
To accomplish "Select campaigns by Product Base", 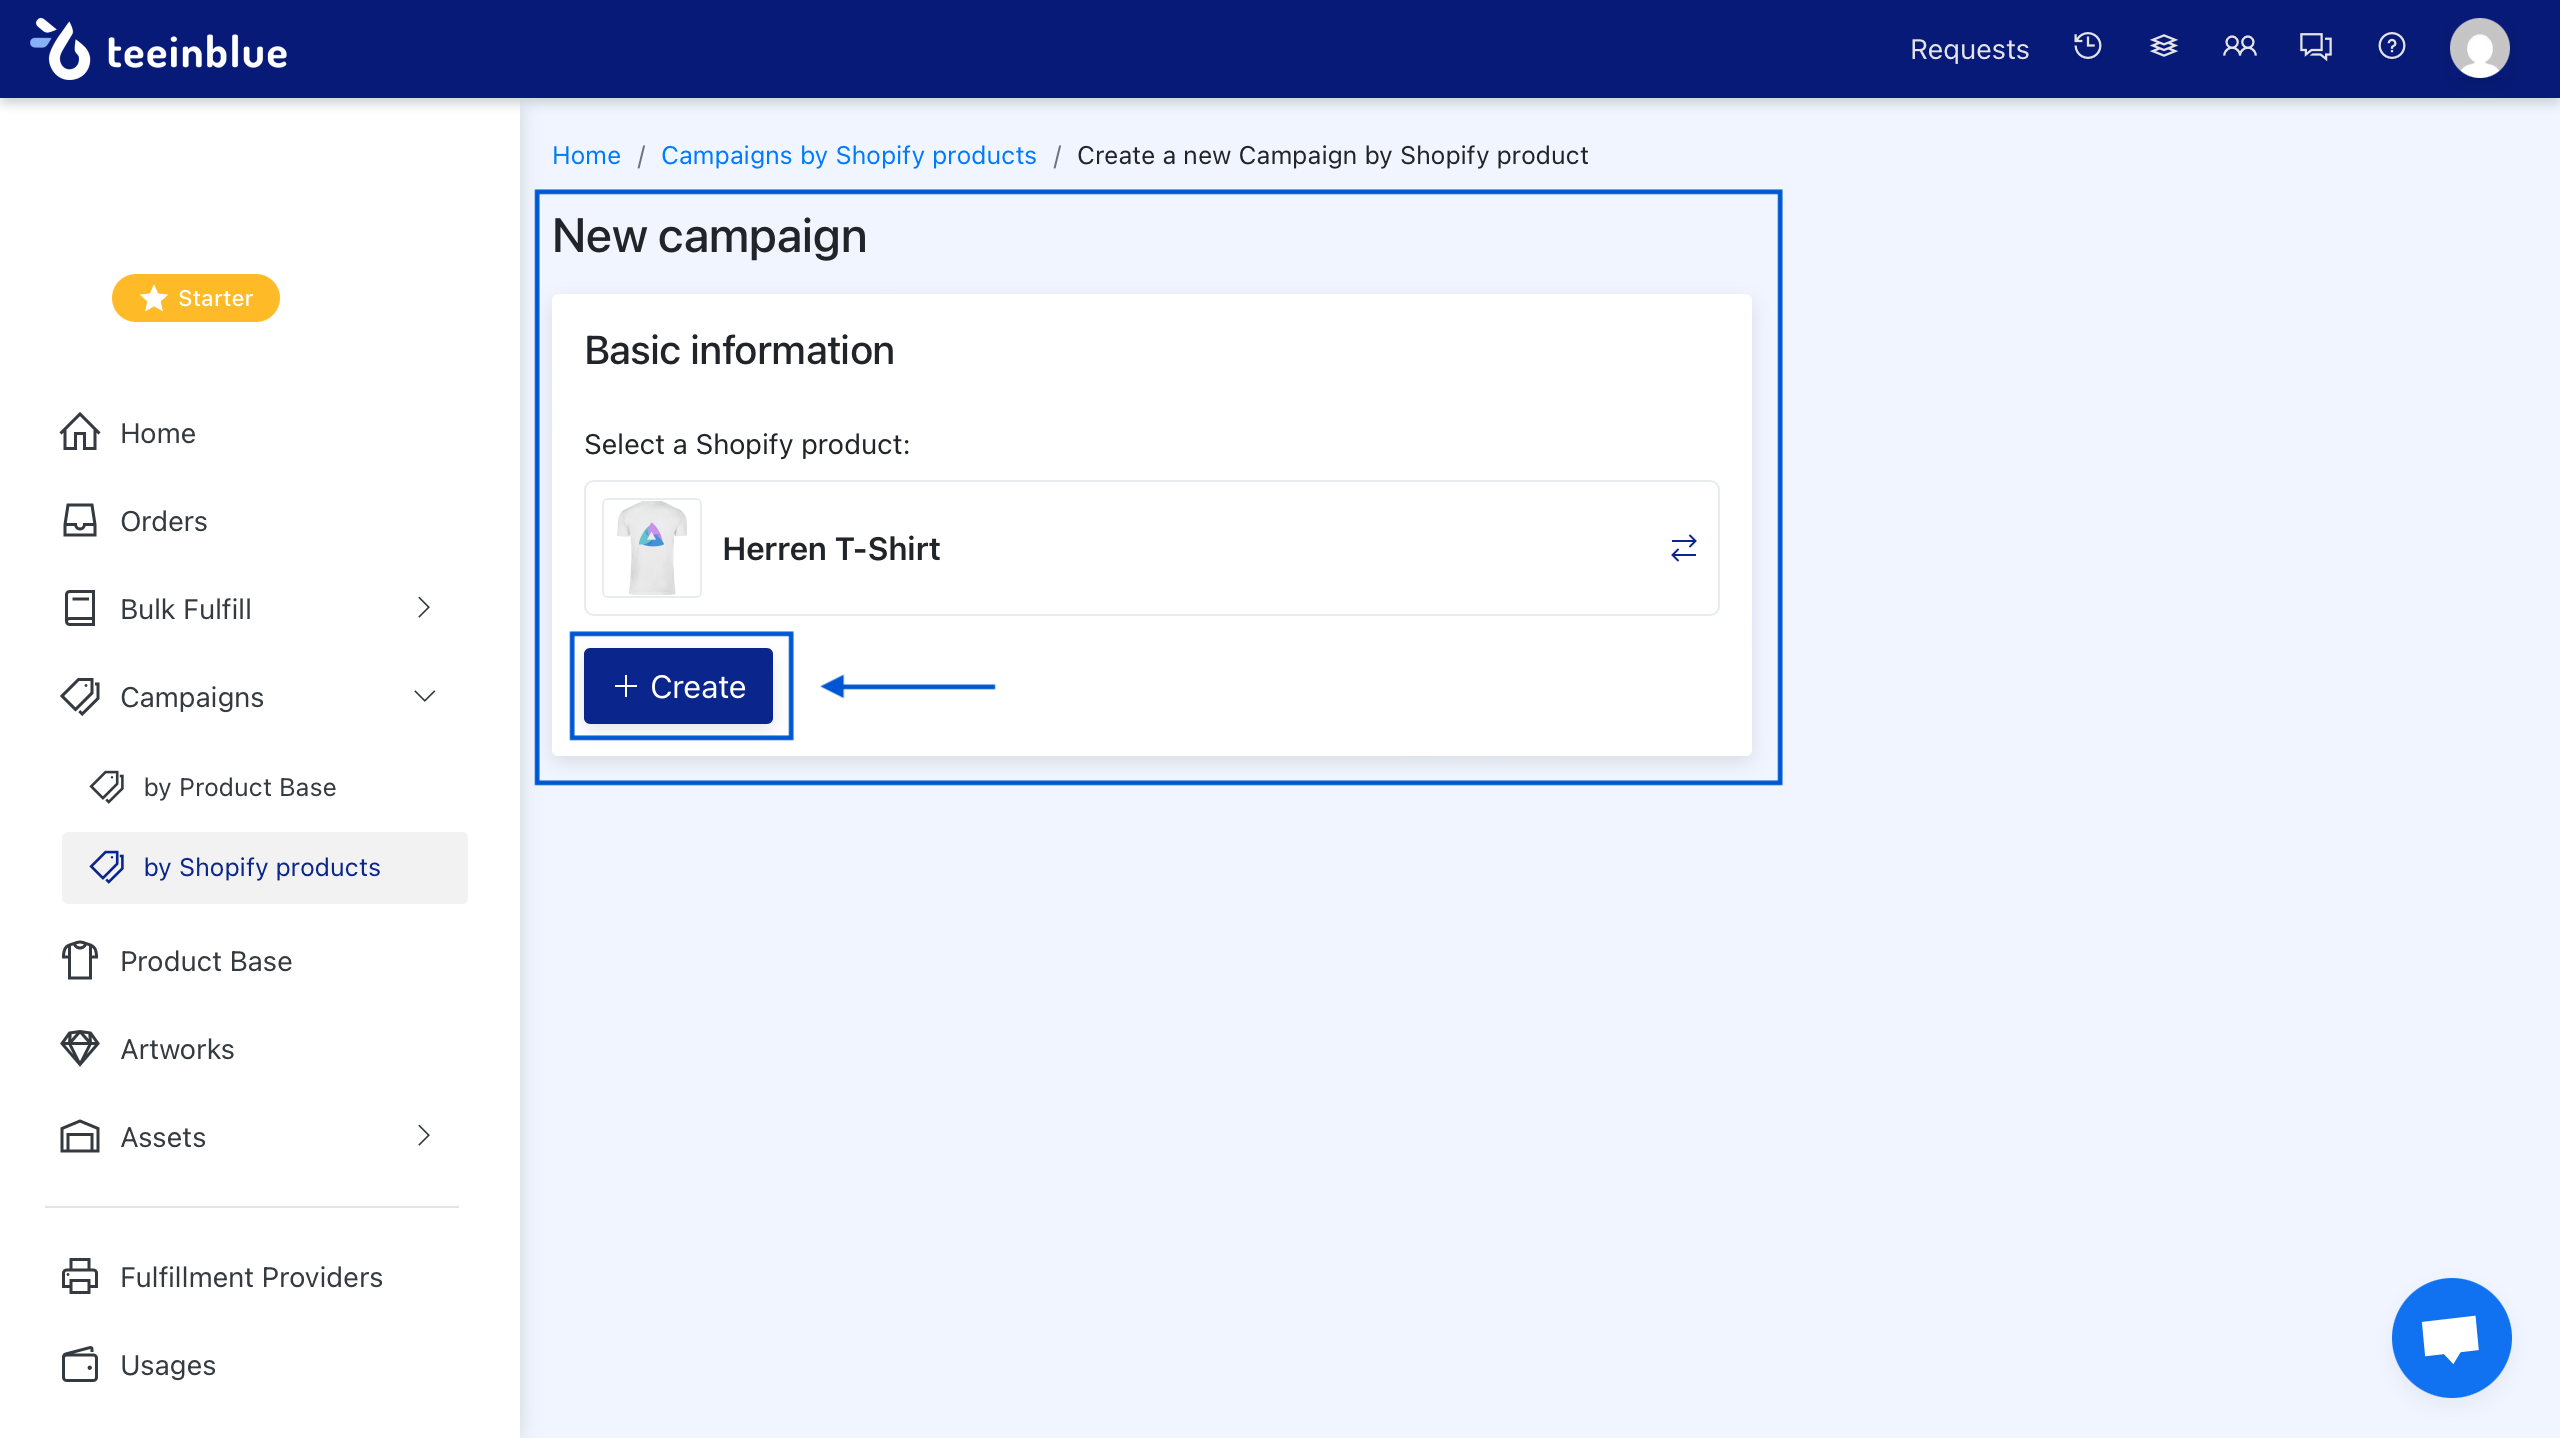I will tap(240, 787).
